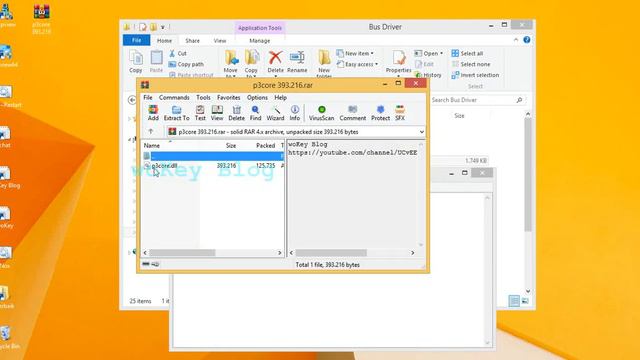Switch Explorer to large icons view
Image resolution: width=640 pixels, height=360 pixels.
tap(525, 301)
